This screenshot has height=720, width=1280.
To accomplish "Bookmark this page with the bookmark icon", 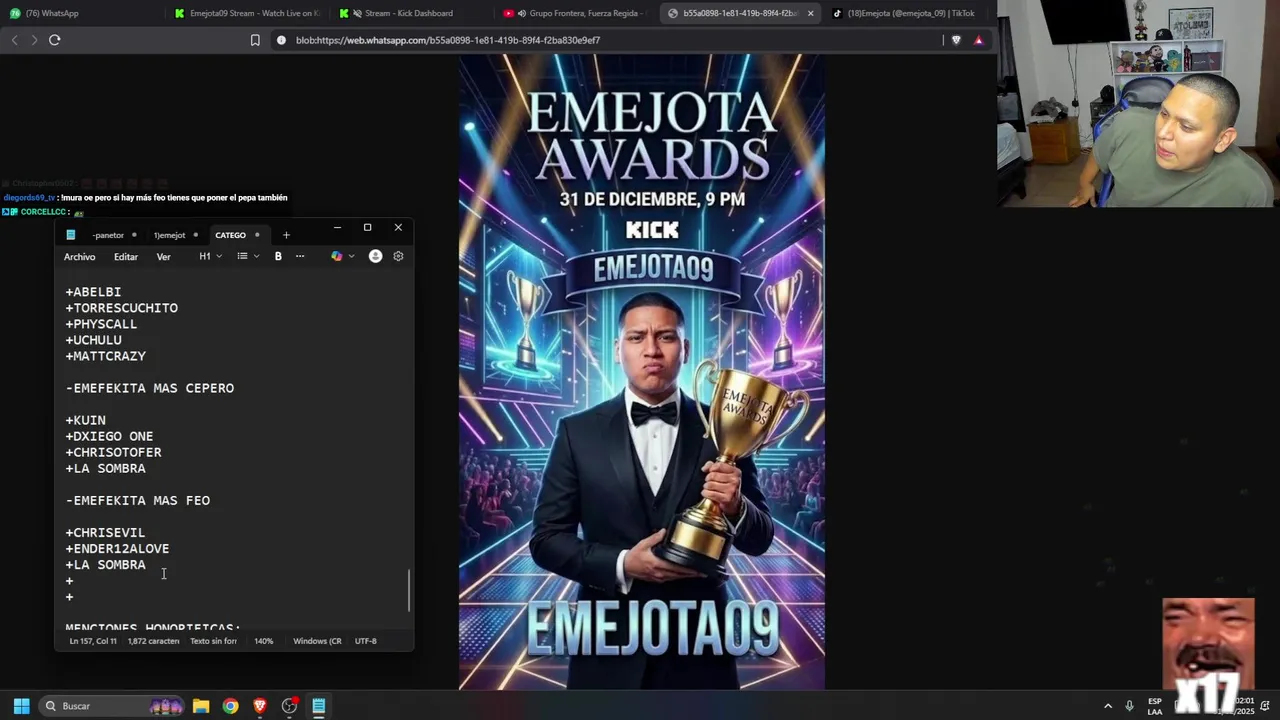I will tap(255, 40).
